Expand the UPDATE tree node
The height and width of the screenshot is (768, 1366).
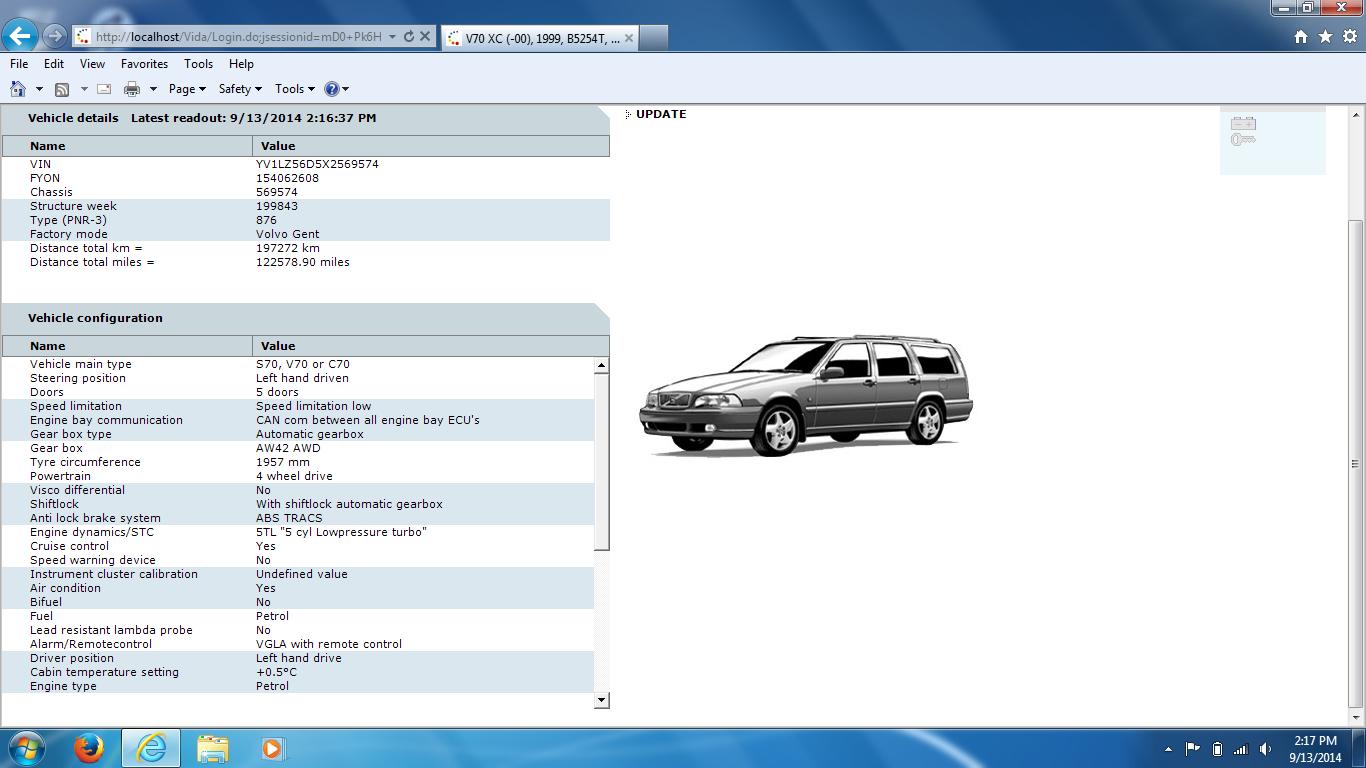click(628, 115)
